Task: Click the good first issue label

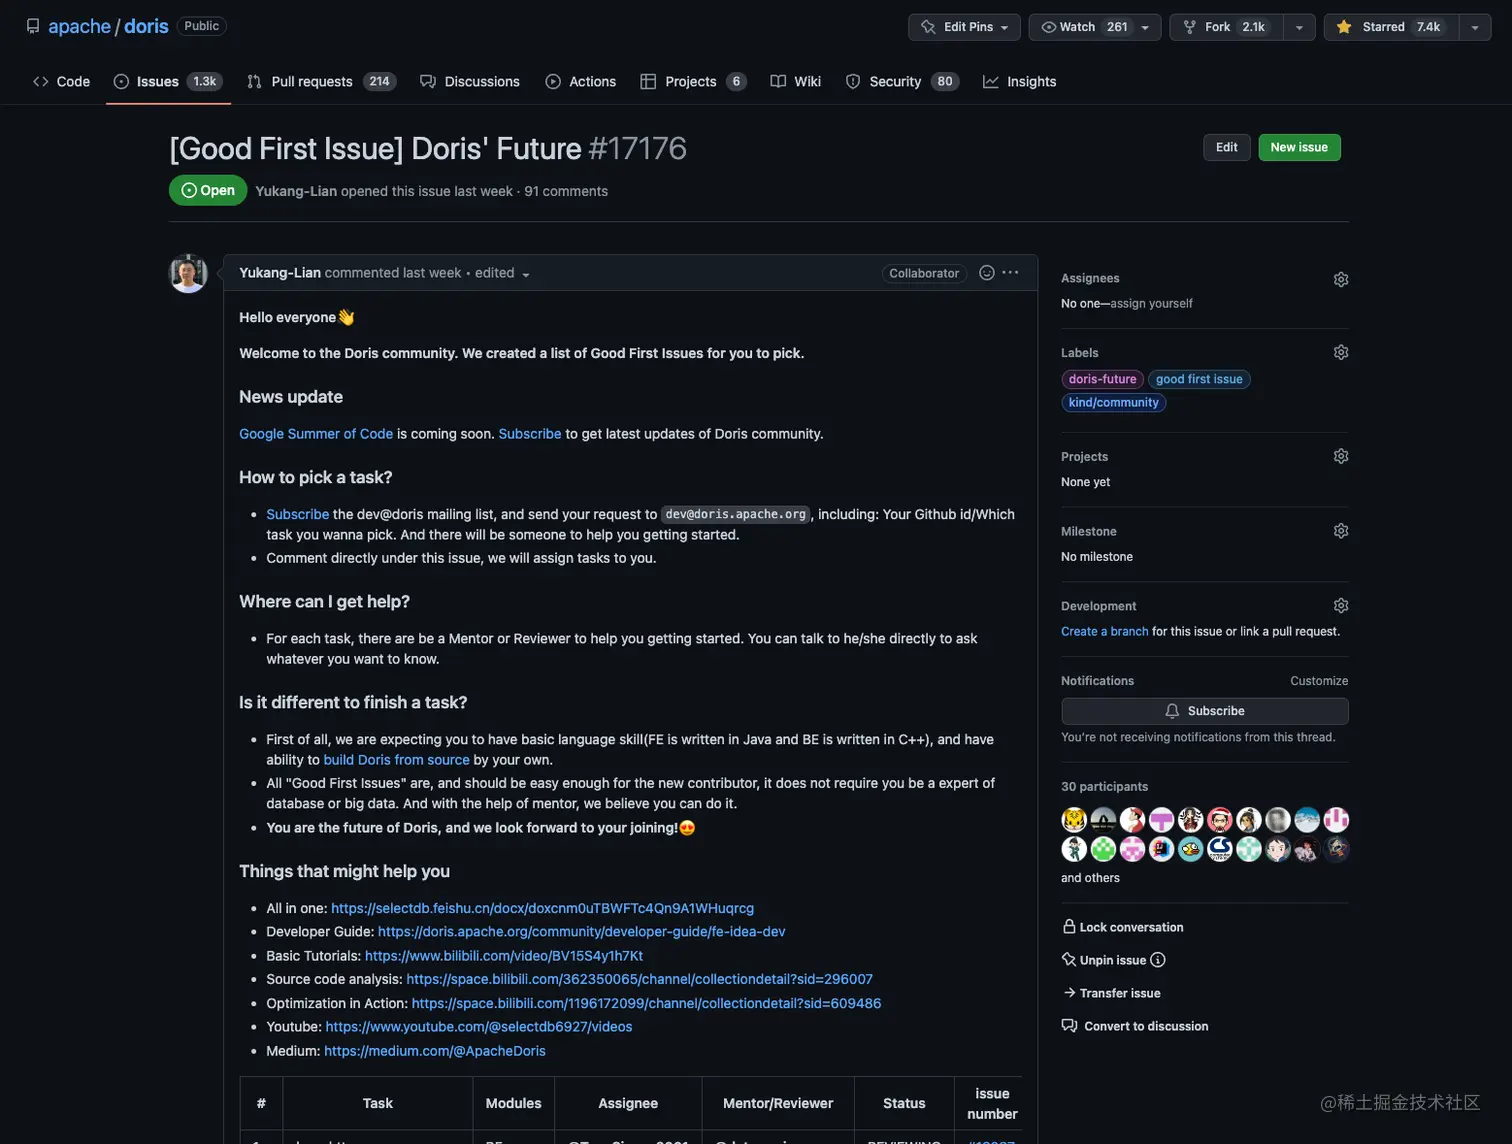Action: tap(1199, 379)
